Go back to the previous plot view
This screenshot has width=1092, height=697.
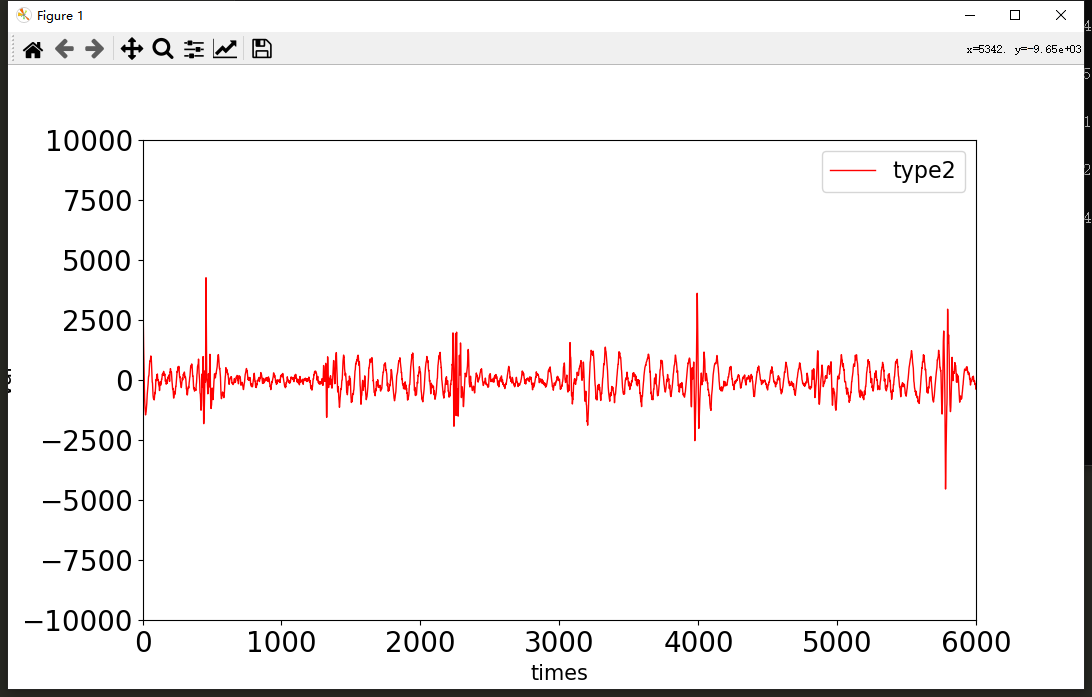click(x=64, y=49)
